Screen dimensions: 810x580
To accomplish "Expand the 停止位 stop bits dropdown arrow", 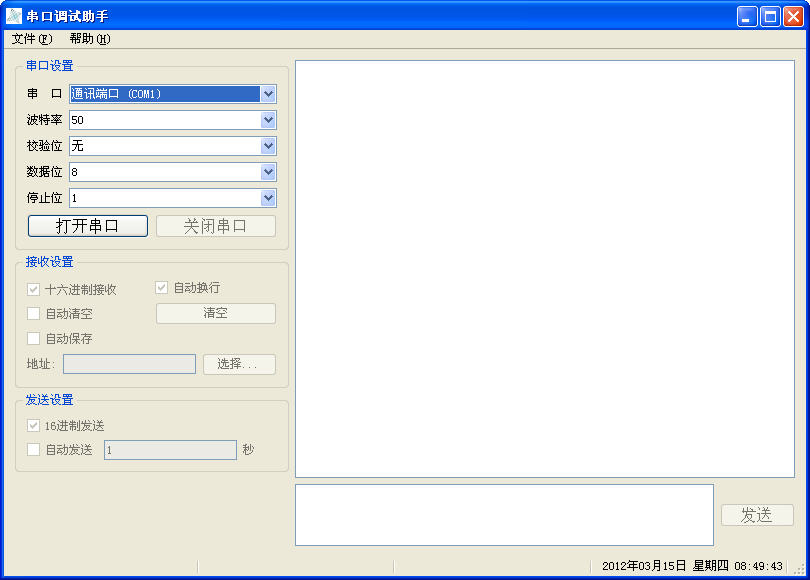I will pos(268,198).
